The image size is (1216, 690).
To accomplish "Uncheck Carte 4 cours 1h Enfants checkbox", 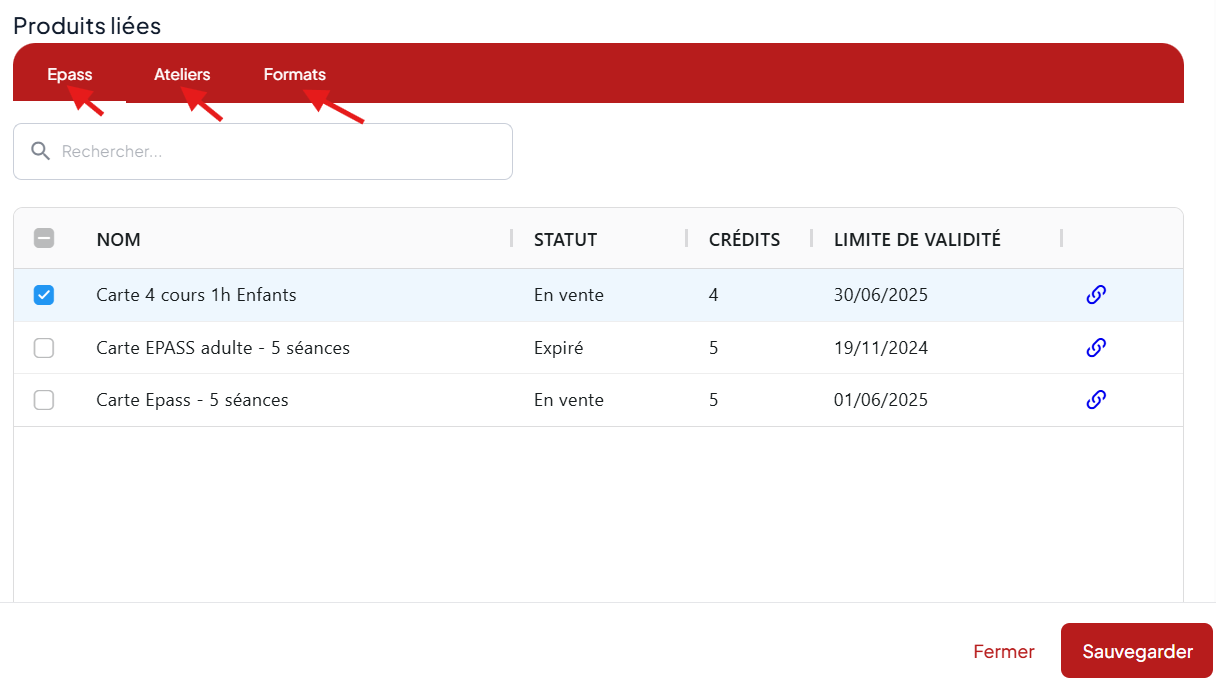I will pyautogui.click(x=44, y=295).
